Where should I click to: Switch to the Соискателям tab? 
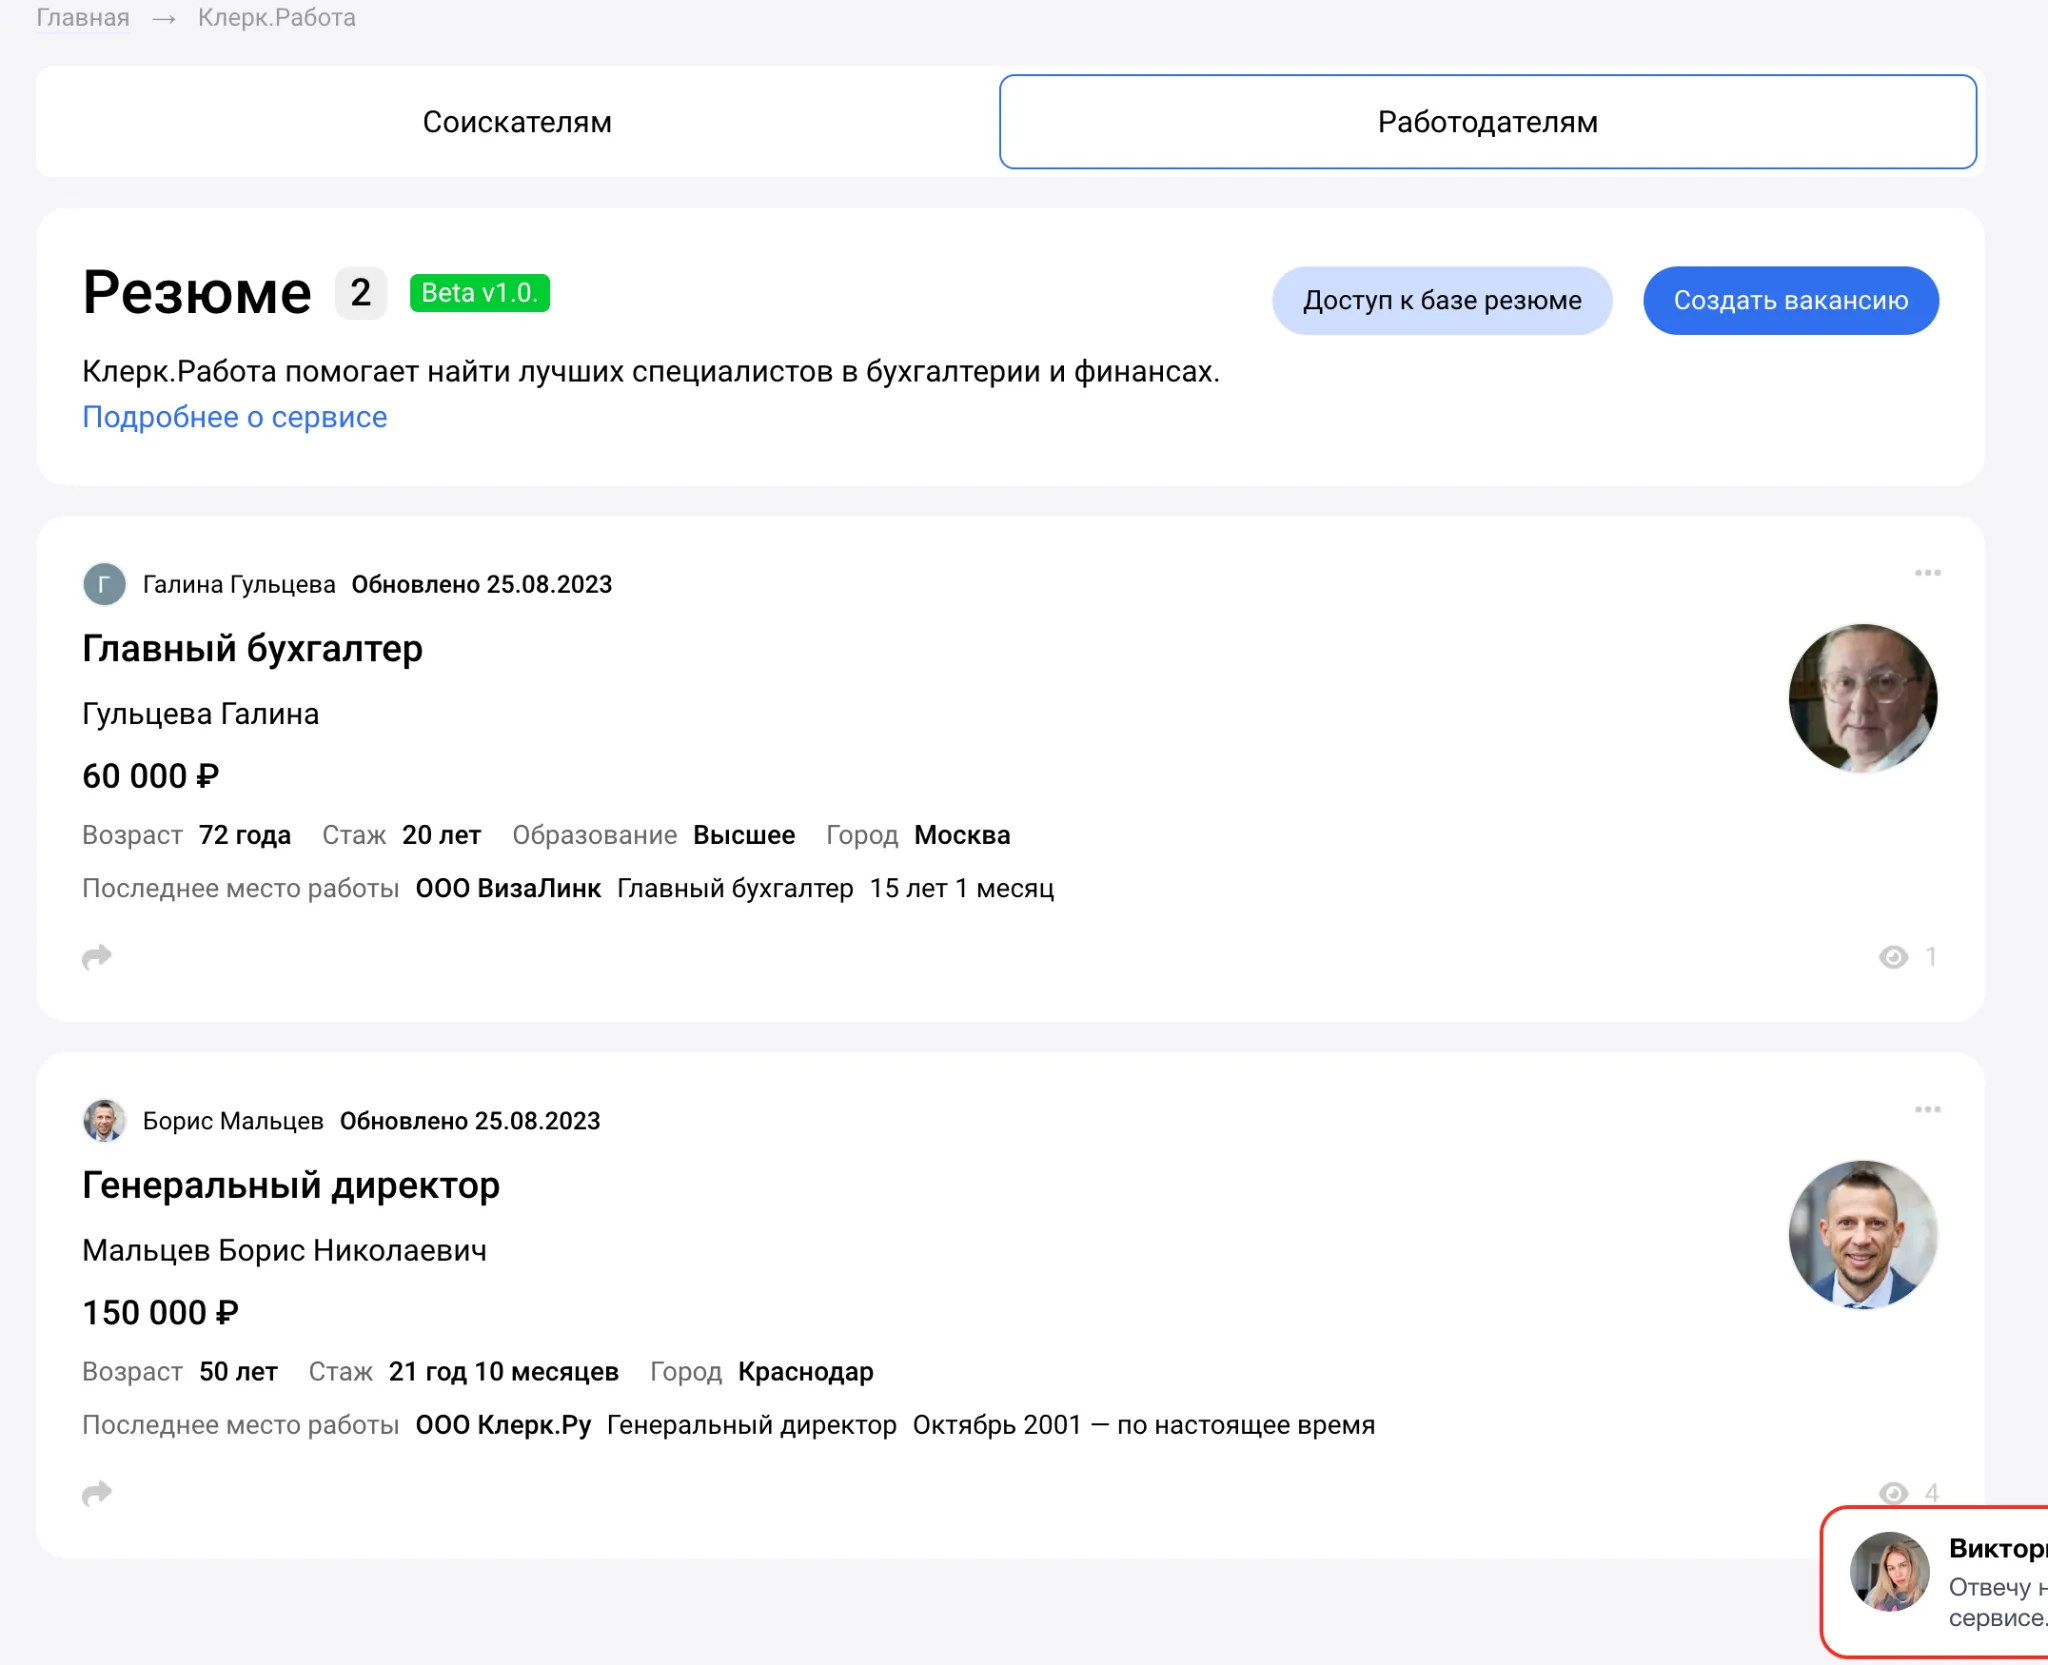517,121
